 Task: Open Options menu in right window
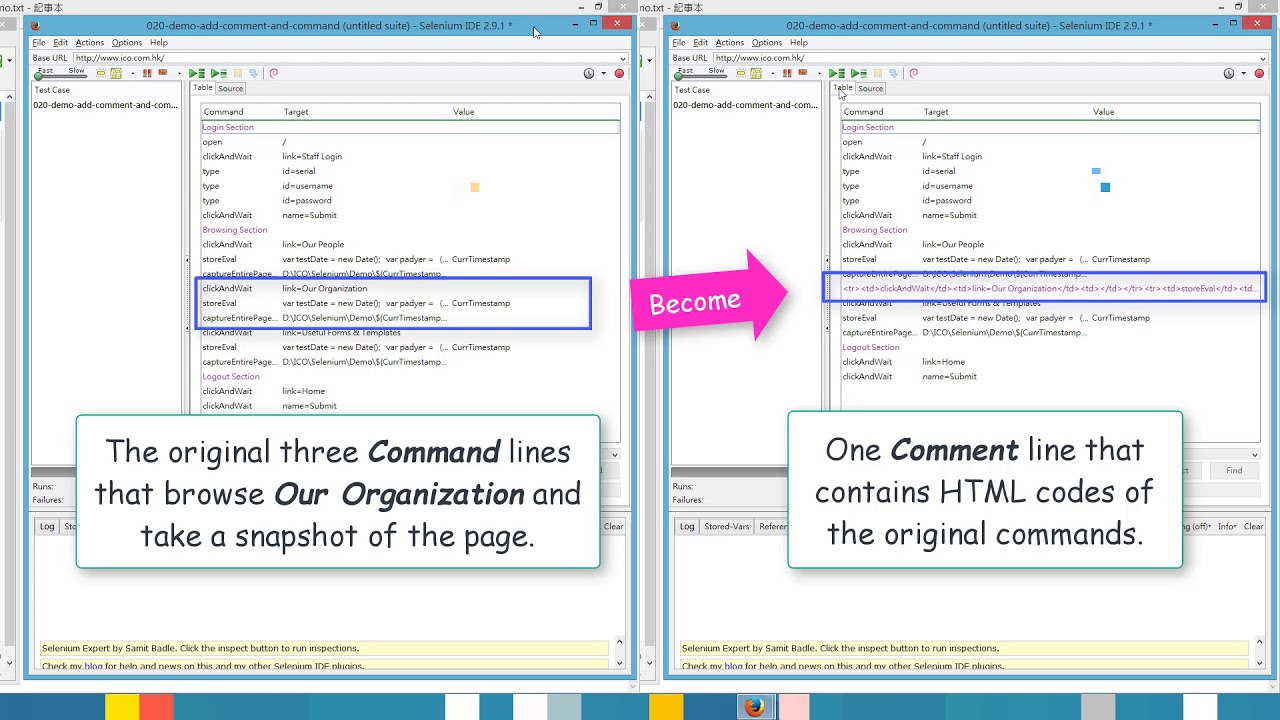coord(767,43)
